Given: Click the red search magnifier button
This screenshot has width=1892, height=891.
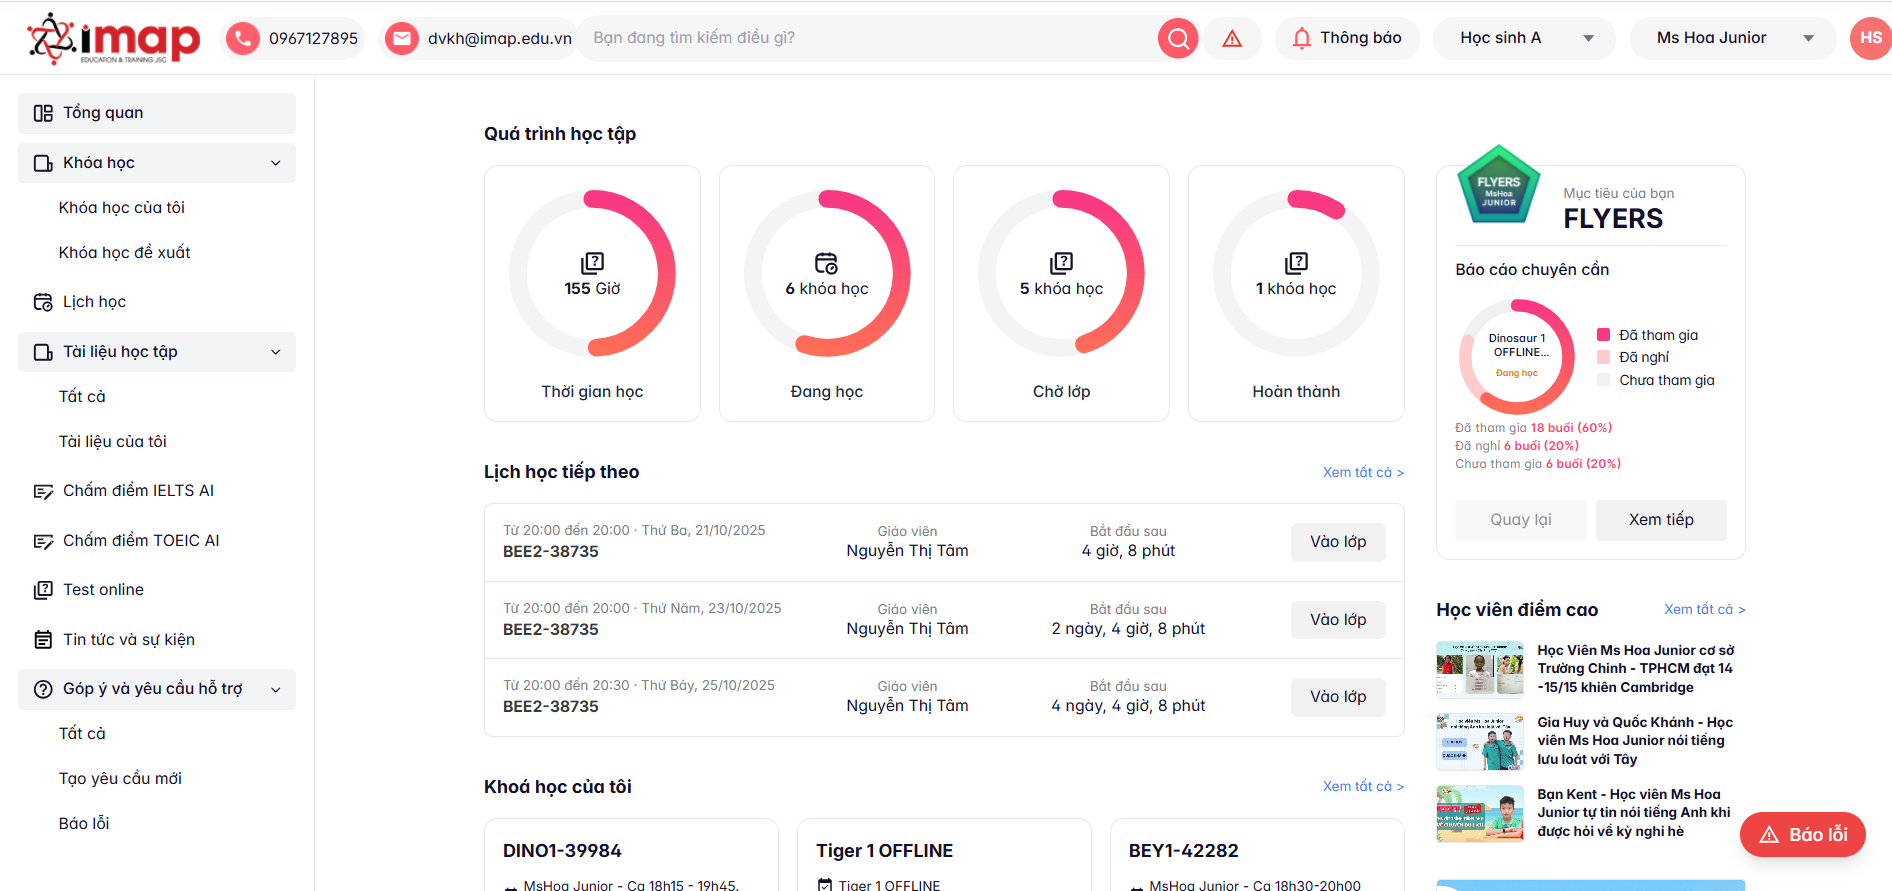Looking at the screenshot, I should (1178, 38).
